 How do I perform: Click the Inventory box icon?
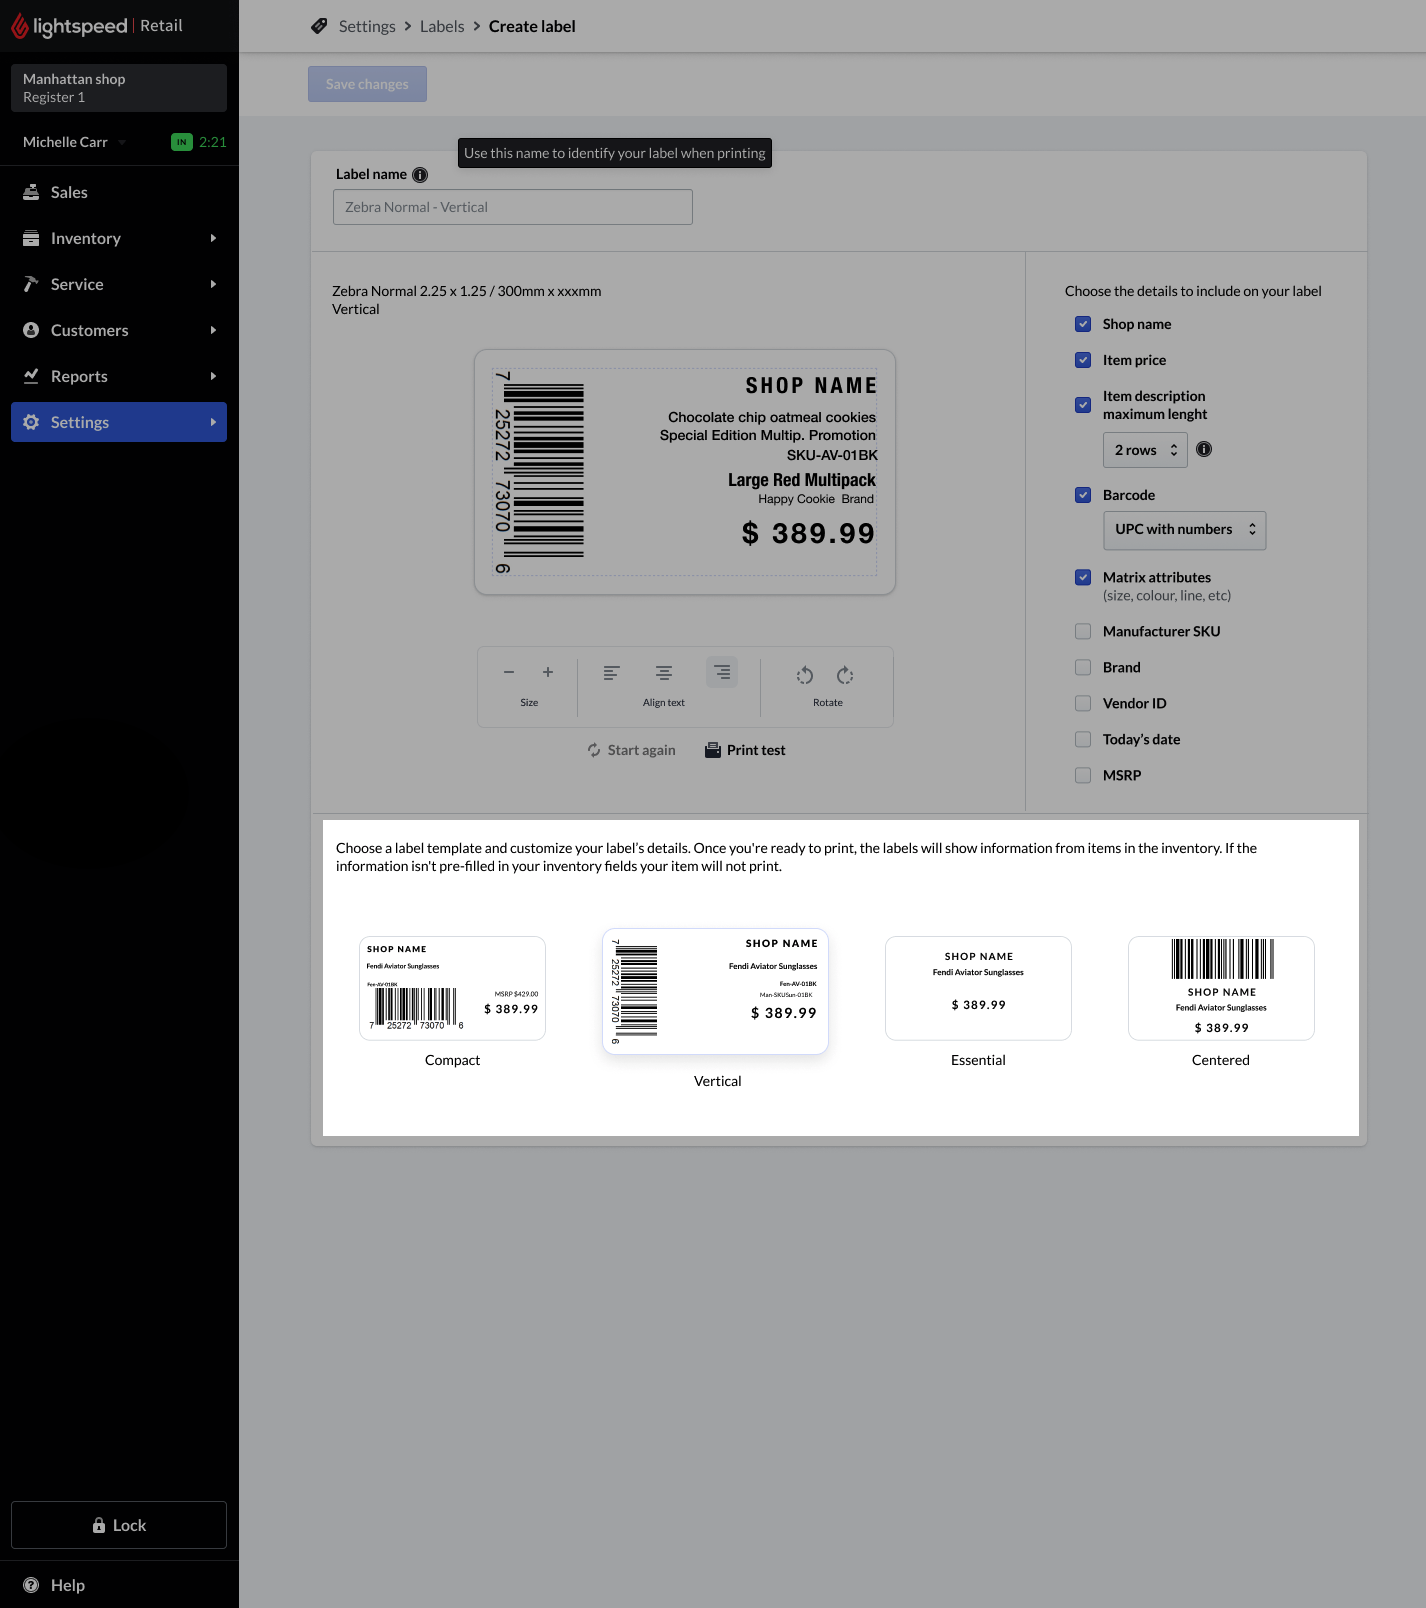tap(31, 238)
